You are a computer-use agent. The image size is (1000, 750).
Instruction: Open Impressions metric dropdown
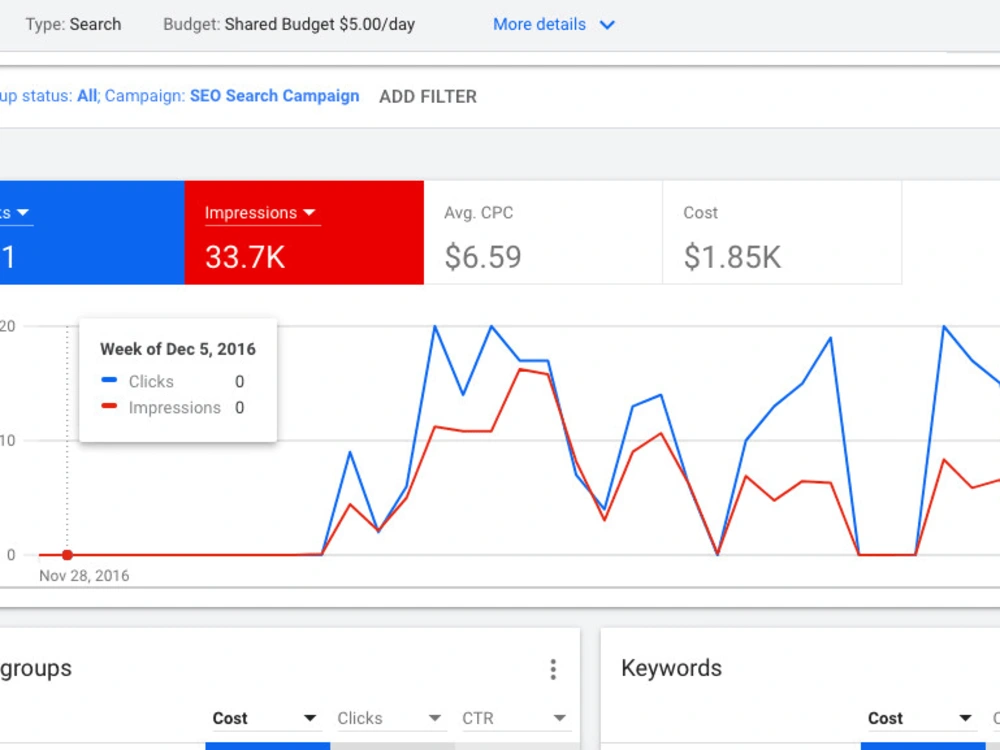coord(261,212)
